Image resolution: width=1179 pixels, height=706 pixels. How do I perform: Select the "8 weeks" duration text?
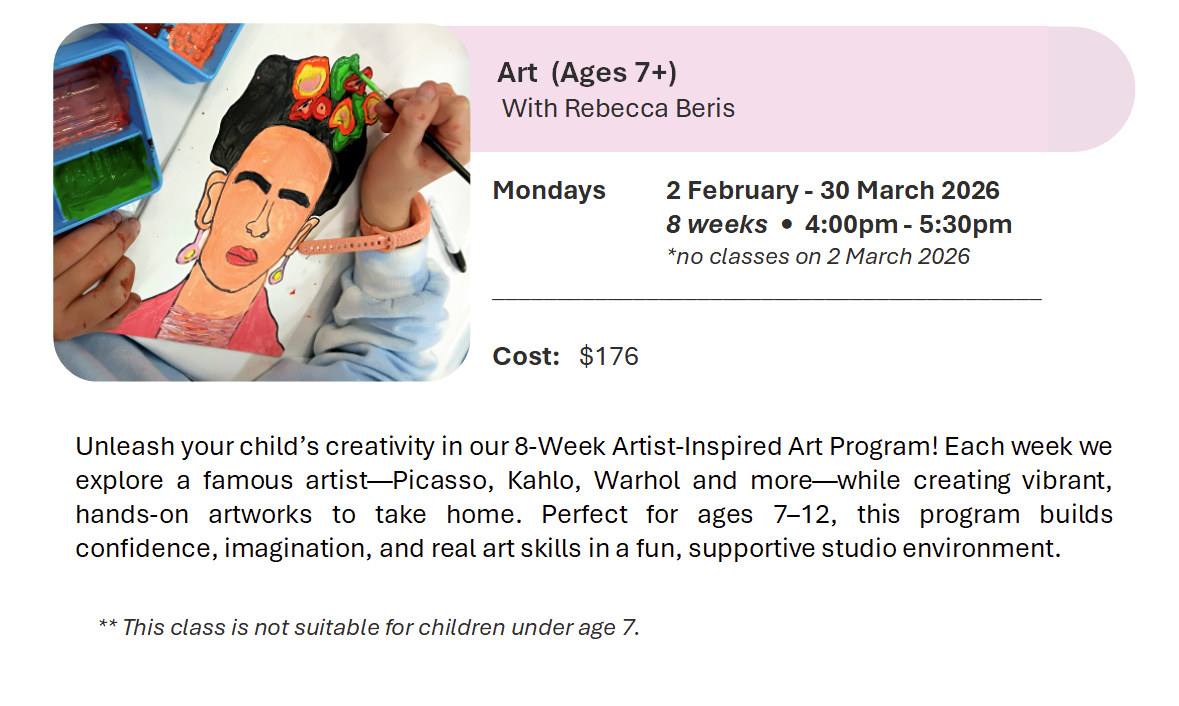click(717, 224)
